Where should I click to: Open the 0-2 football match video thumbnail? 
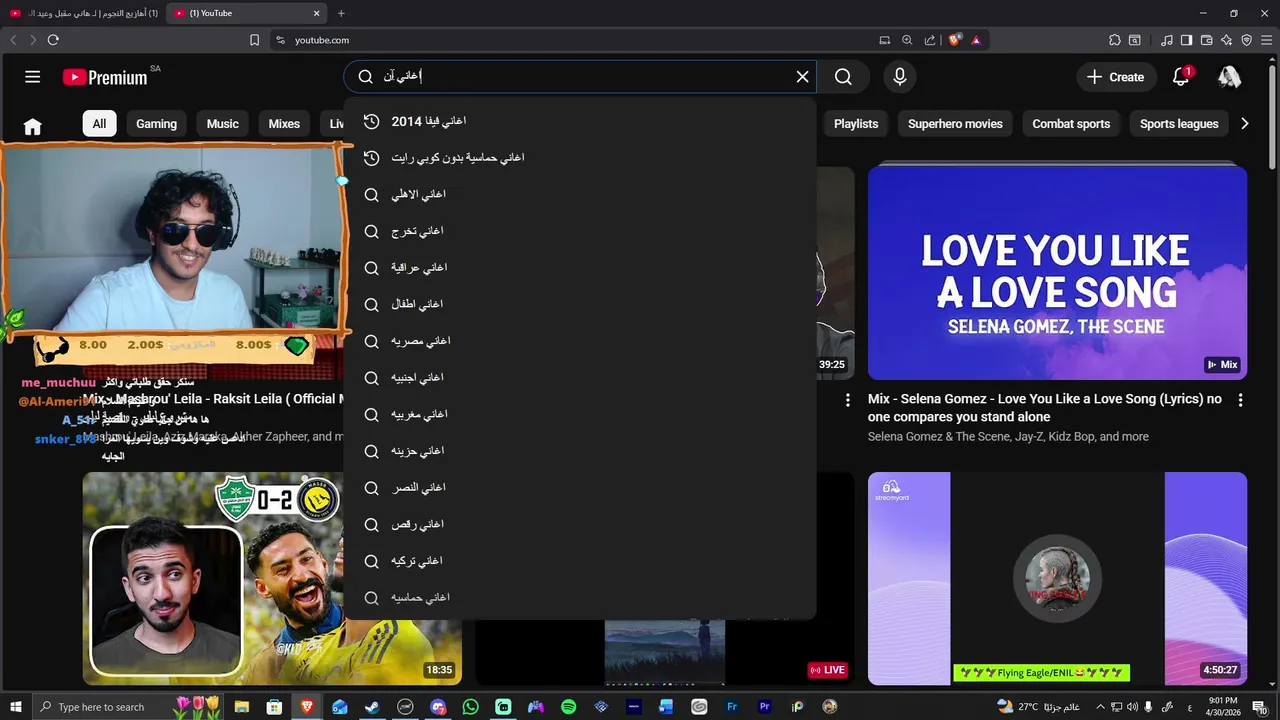(x=272, y=579)
